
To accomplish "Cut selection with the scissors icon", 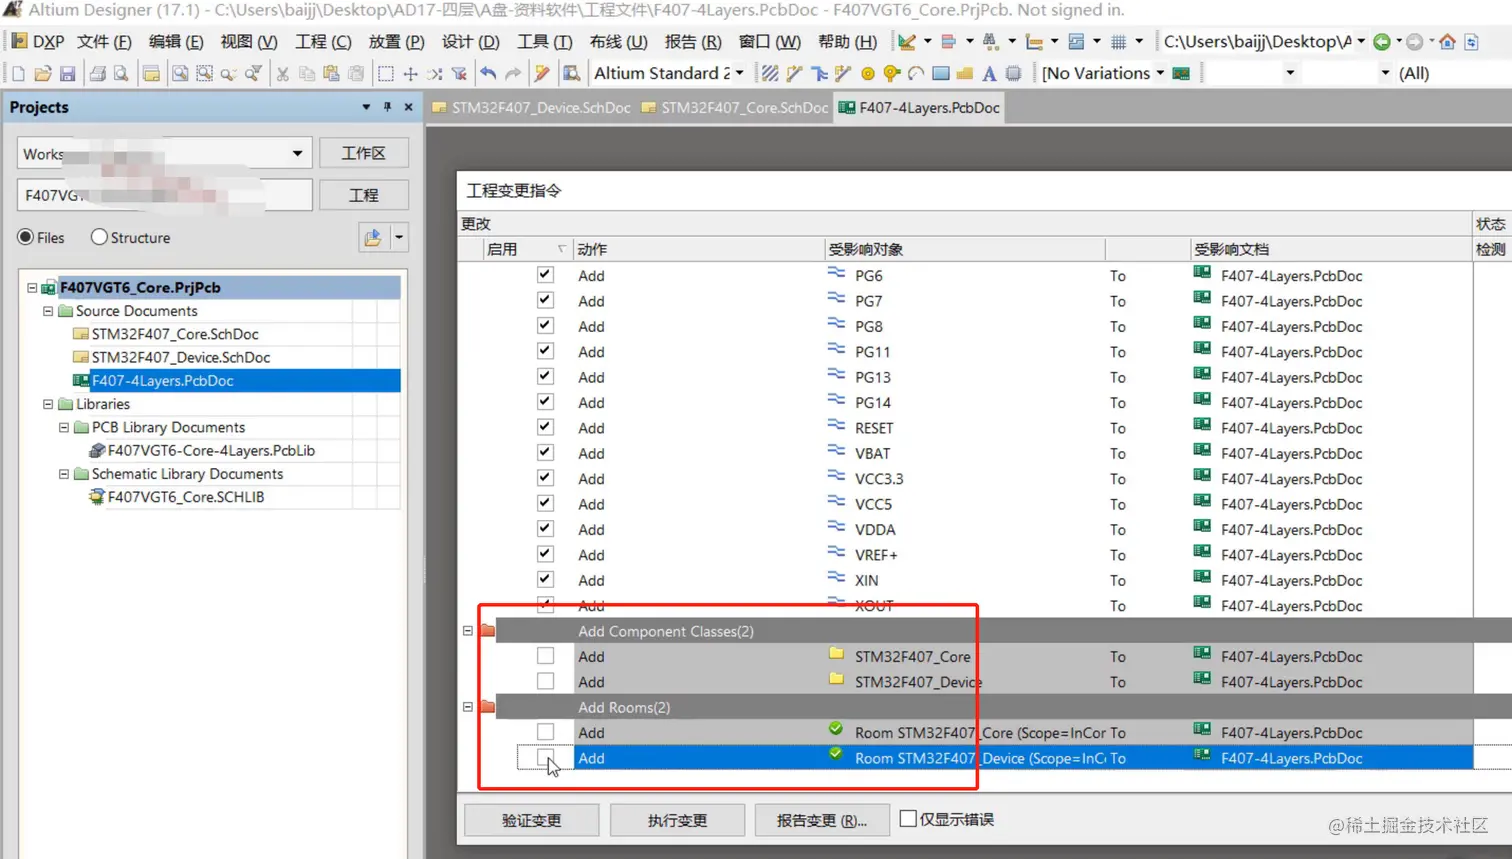I will click(x=283, y=74).
